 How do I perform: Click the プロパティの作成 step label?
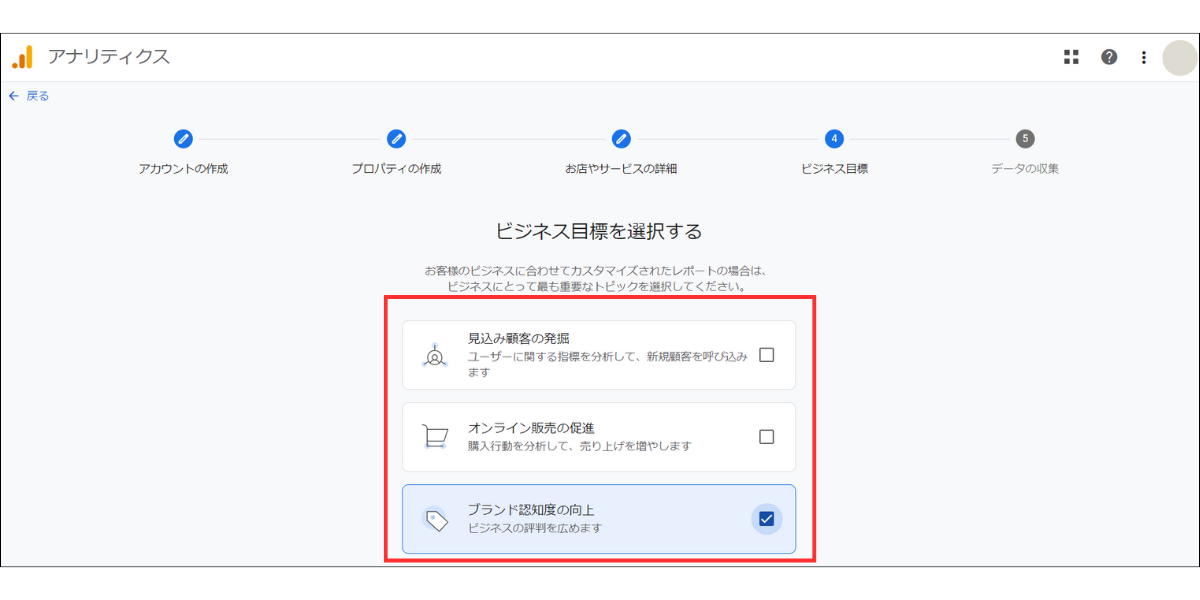coord(396,169)
